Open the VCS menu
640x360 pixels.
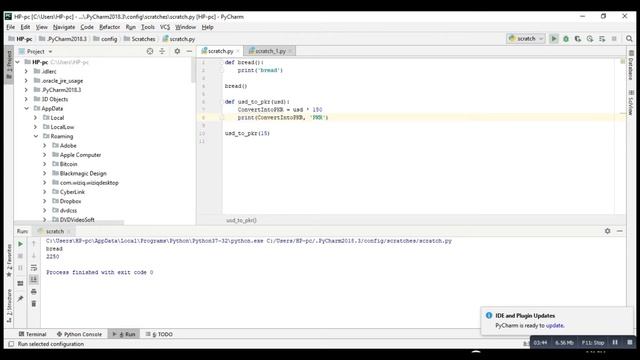pyautogui.click(x=164, y=27)
